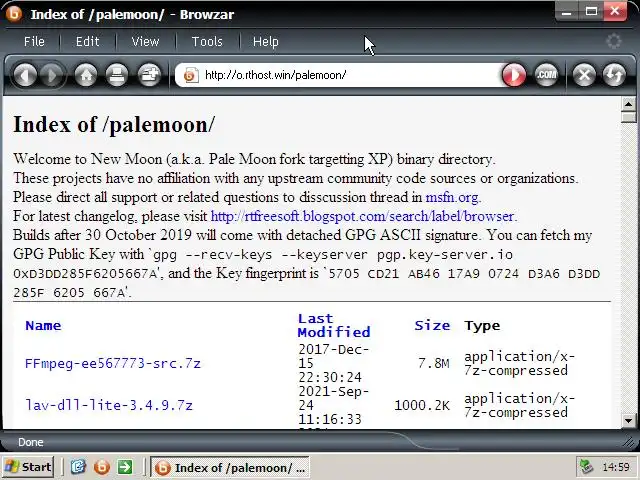Sort listing by Name column
This screenshot has height=480, width=640.
point(43,326)
